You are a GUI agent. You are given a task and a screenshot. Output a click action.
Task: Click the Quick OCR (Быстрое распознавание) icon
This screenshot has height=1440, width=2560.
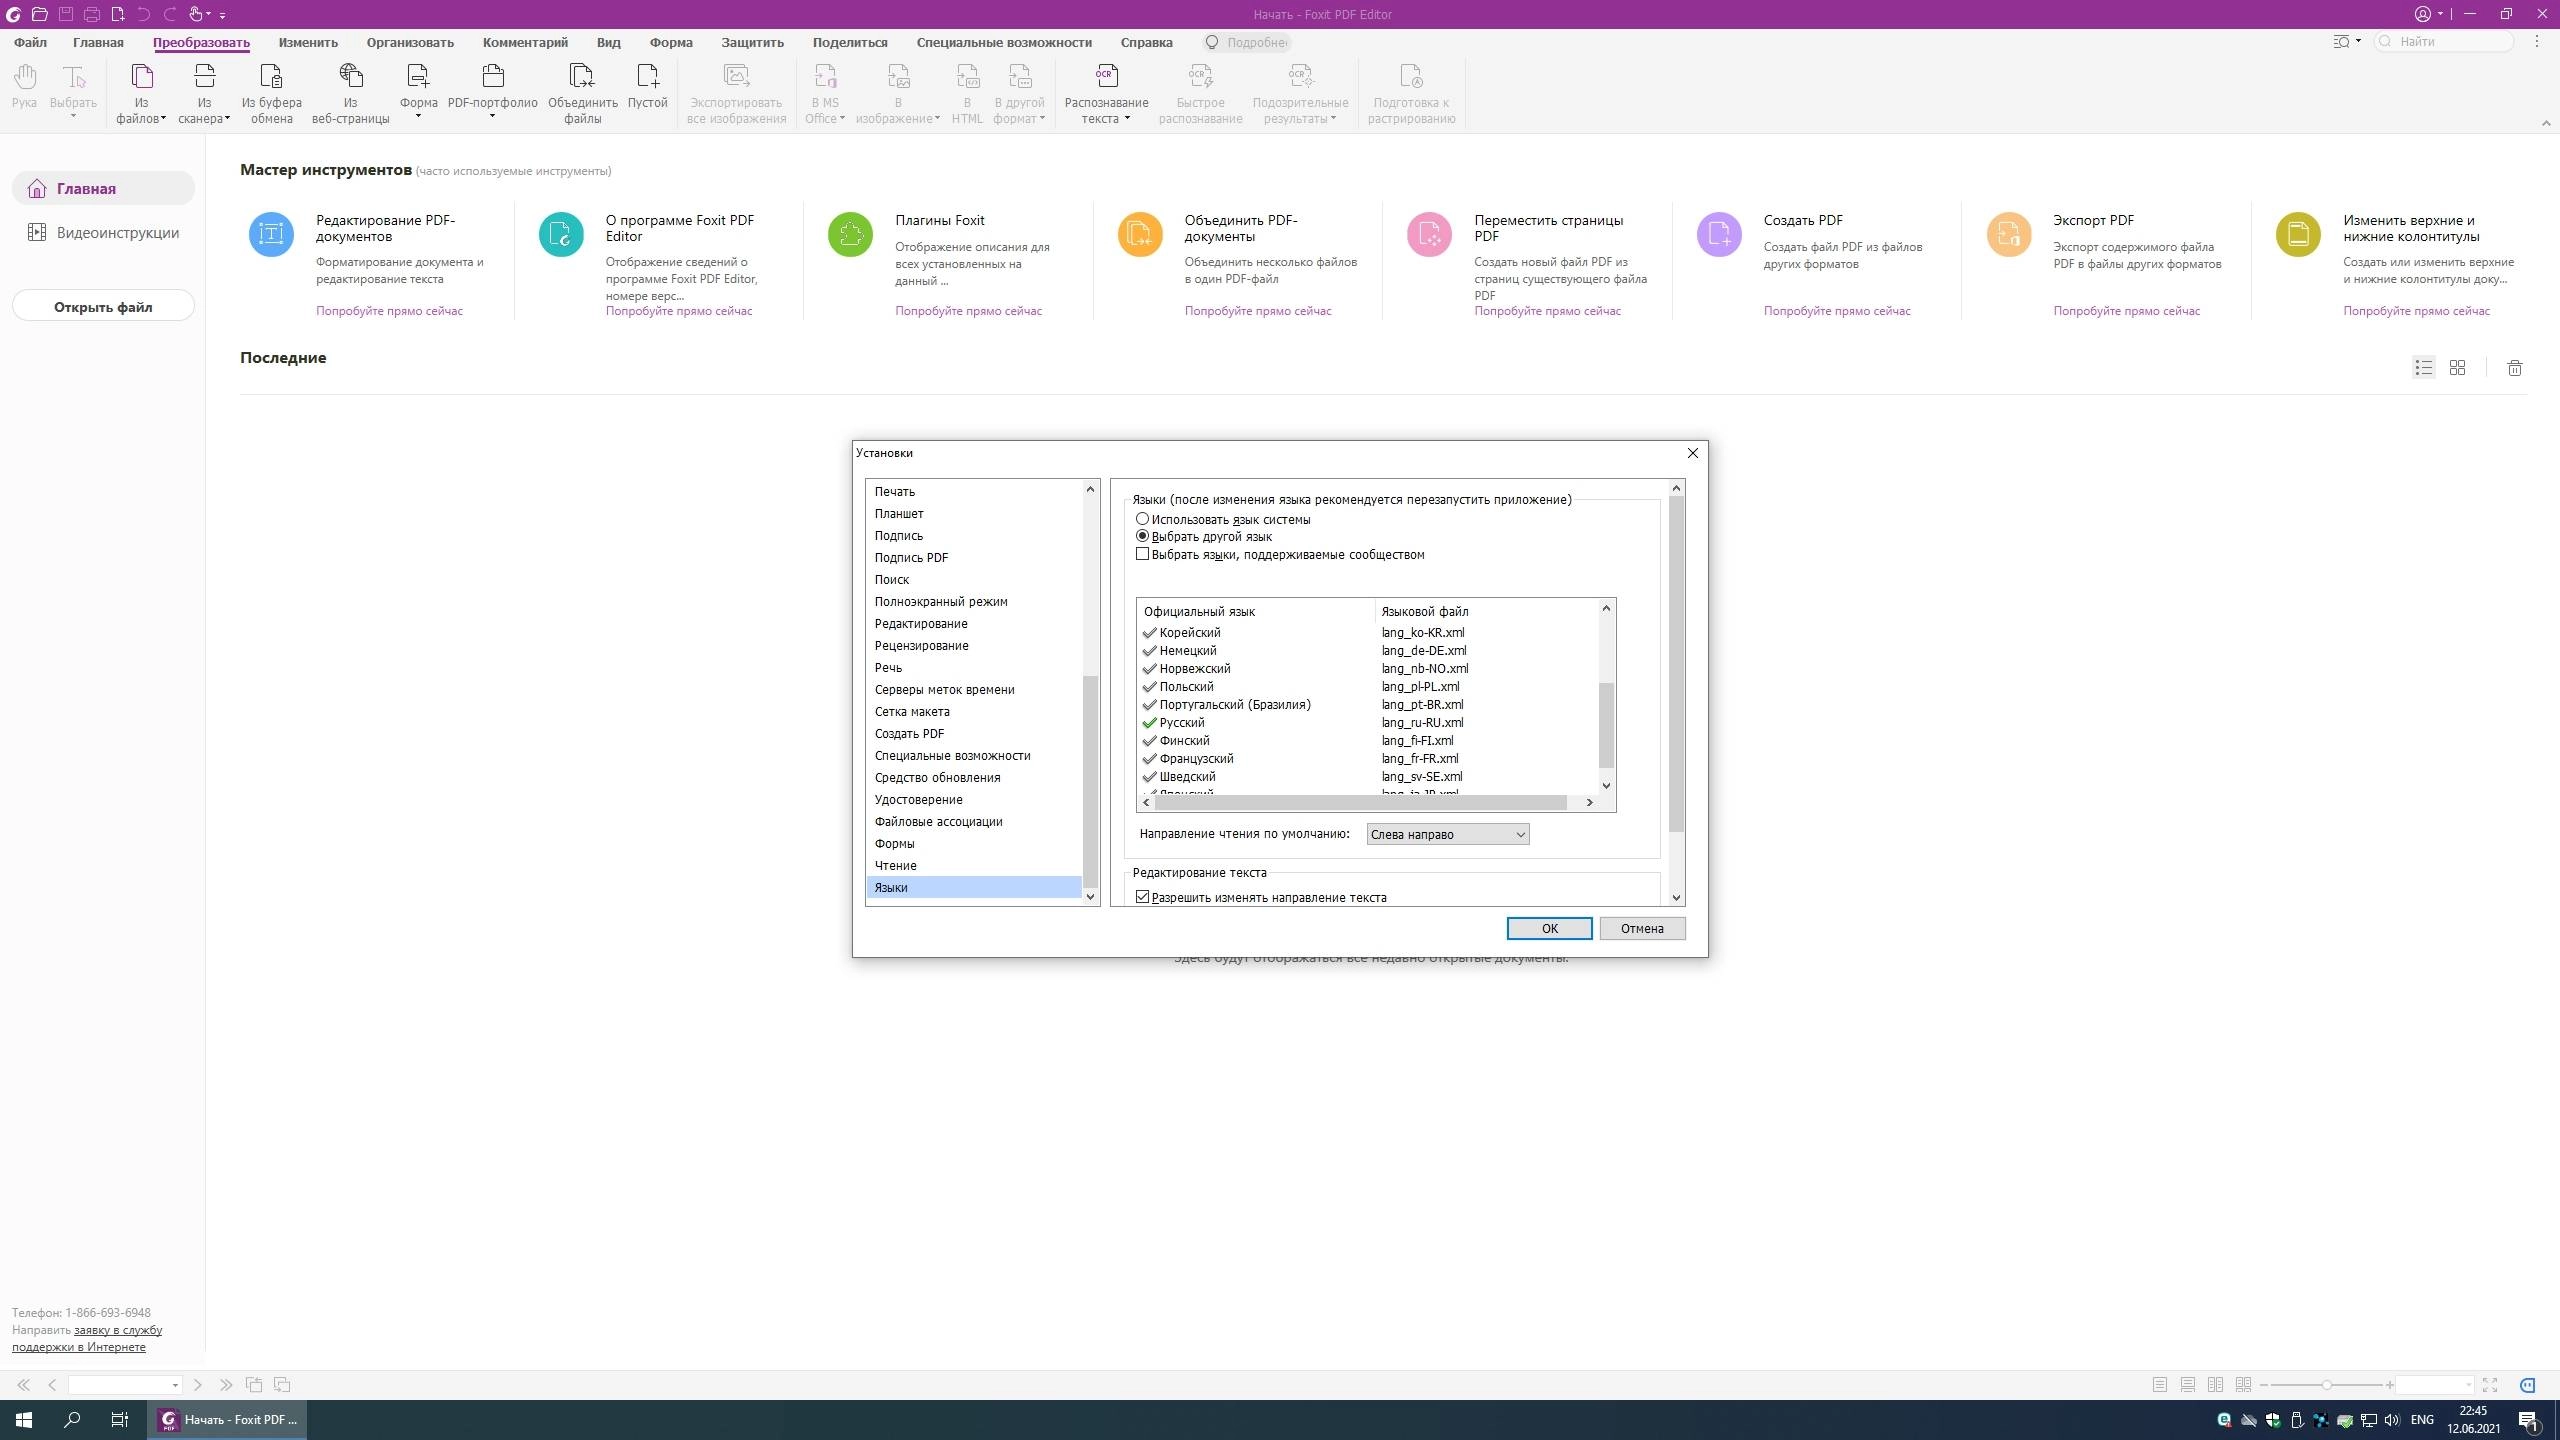point(1200,76)
